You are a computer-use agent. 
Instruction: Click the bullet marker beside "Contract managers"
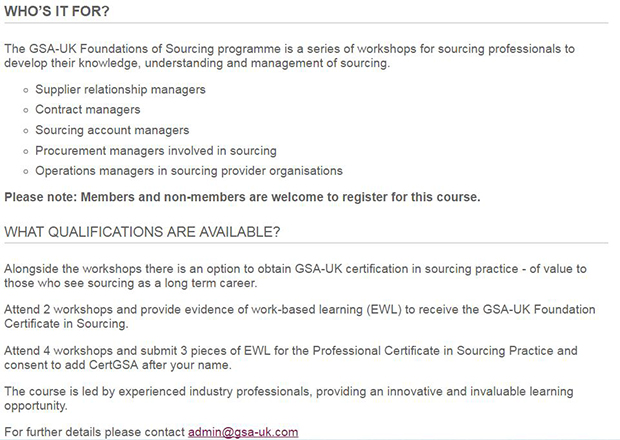coord(24,110)
